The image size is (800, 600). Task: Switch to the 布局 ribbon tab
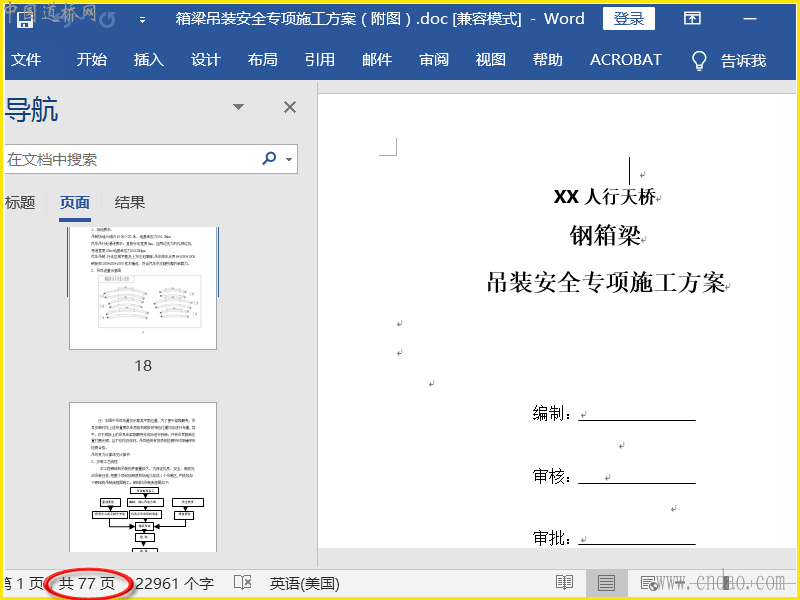(263, 60)
